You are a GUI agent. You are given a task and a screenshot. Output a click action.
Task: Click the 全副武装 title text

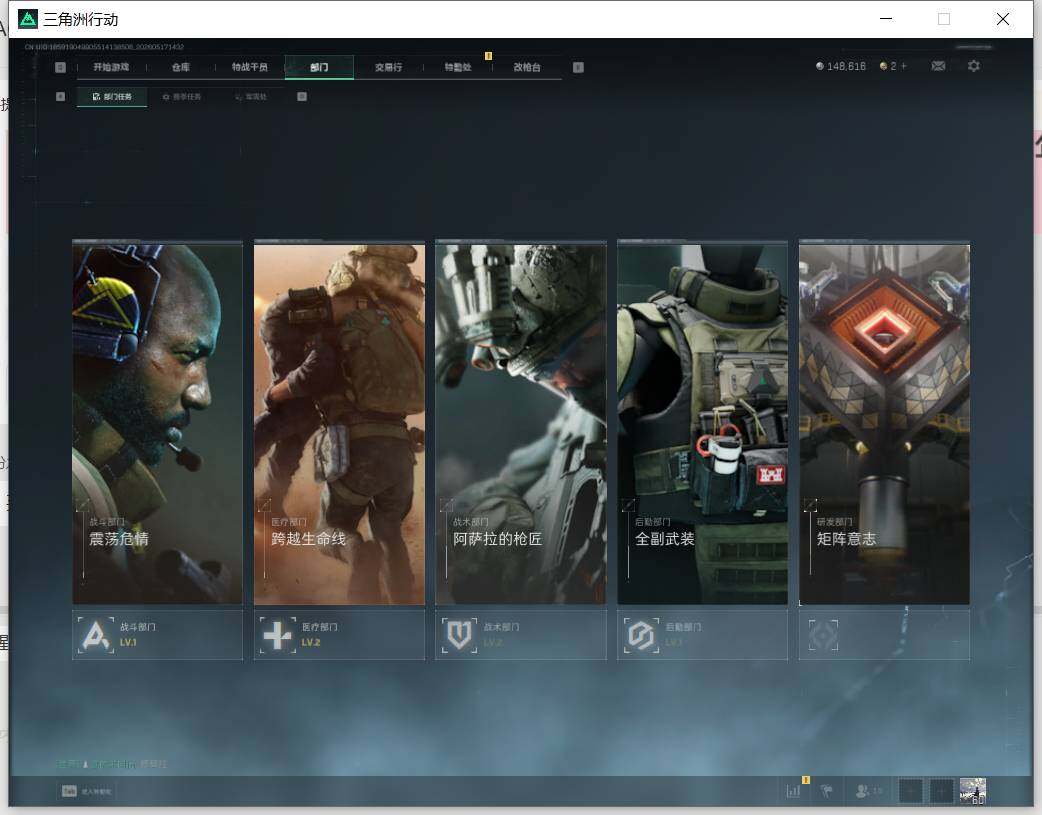[665, 539]
